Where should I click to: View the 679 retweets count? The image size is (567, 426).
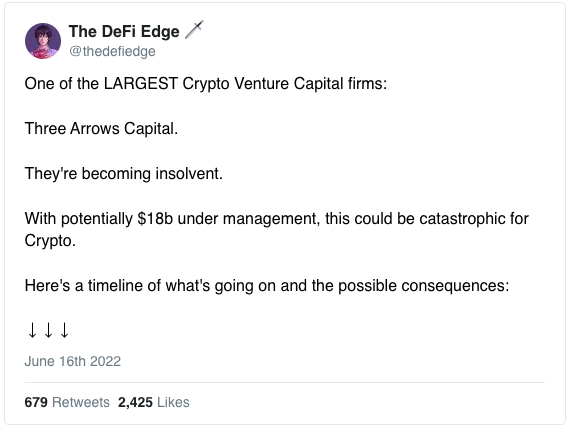click(36, 402)
